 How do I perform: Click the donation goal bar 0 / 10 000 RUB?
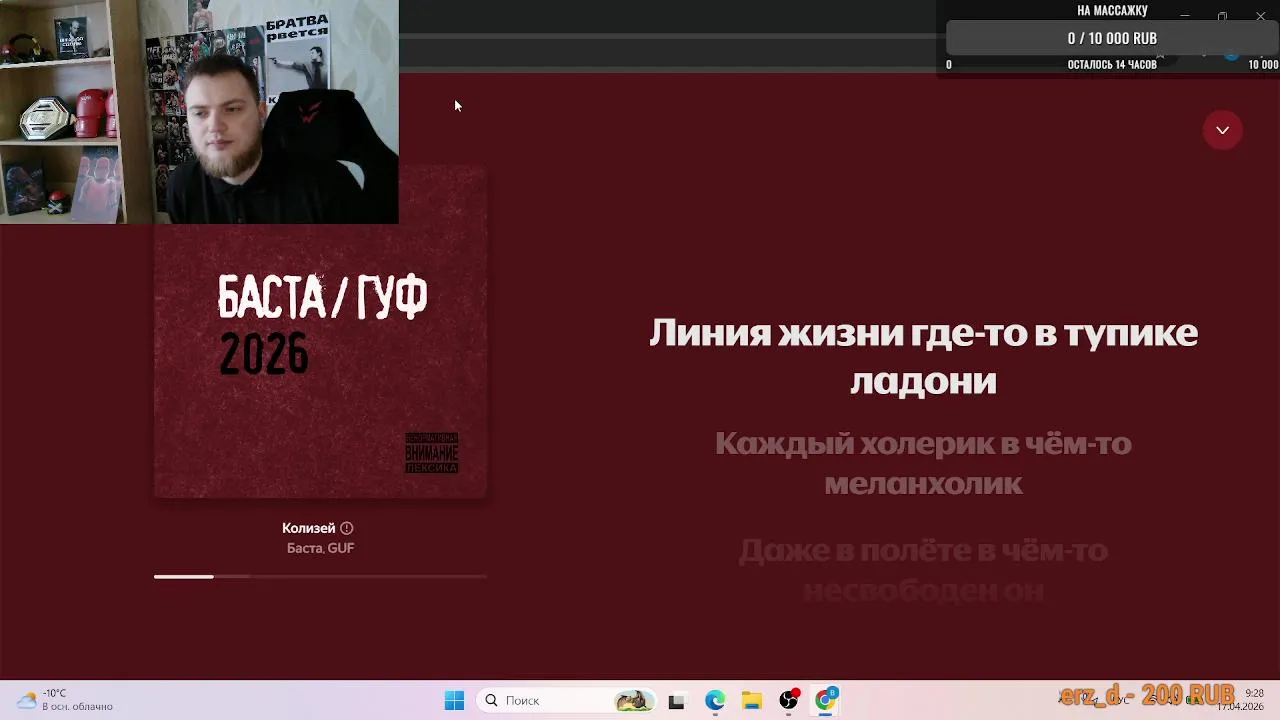[x=1112, y=38]
